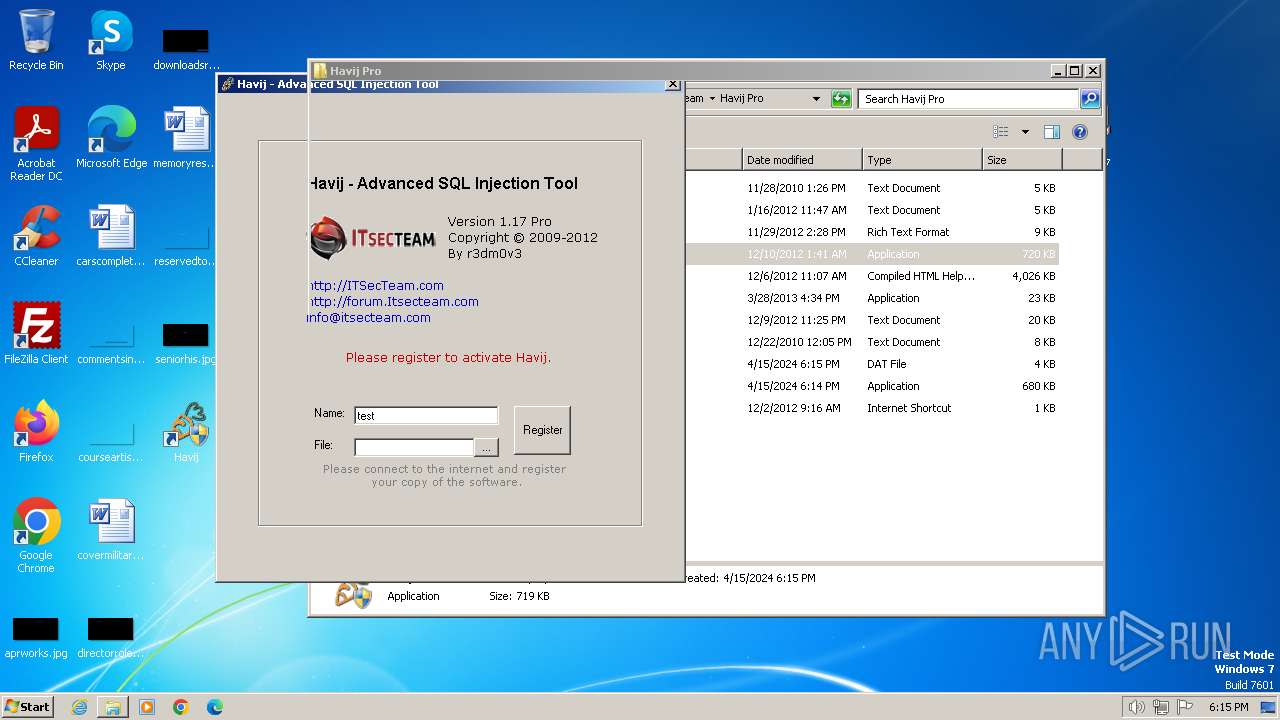1280x720 pixels.
Task: Launch Firefox desktop shortcut
Action: tap(36, 432)
